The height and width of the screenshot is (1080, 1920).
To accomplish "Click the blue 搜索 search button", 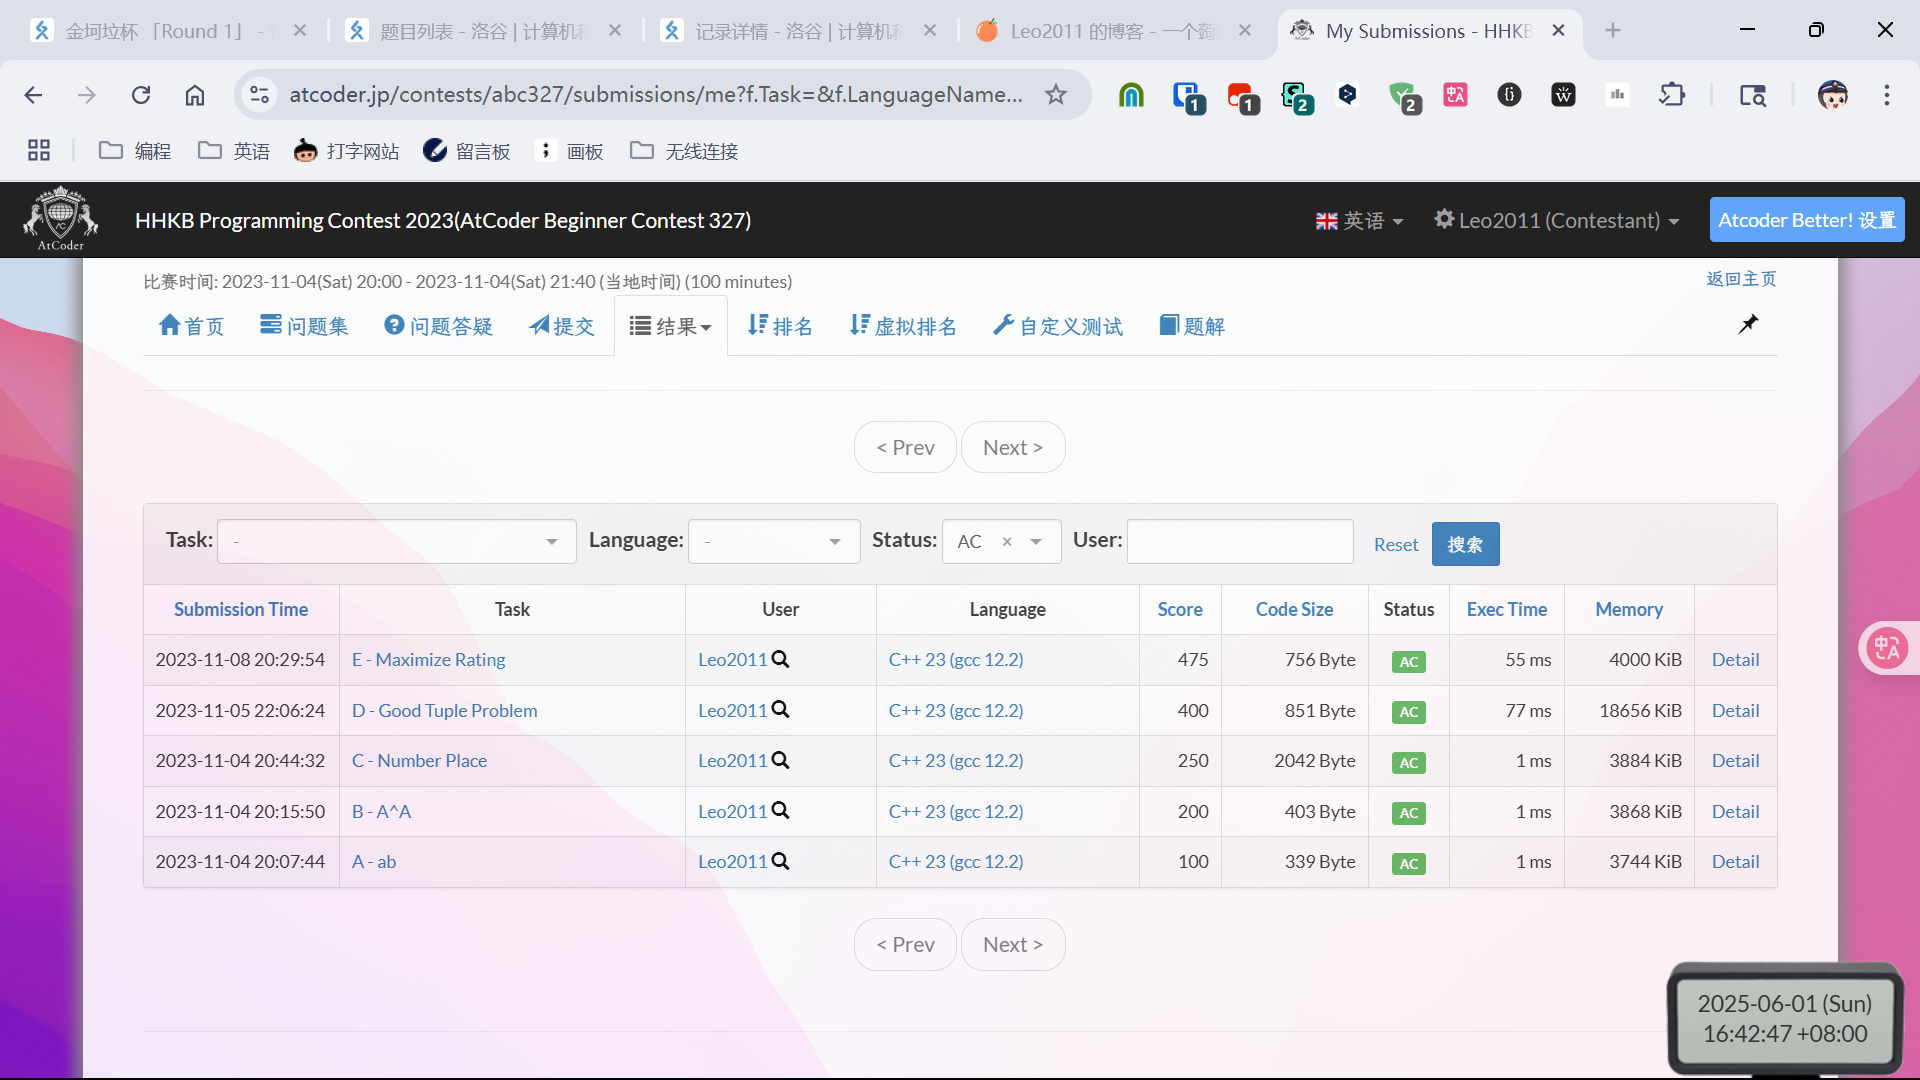I will [1465, 544].
